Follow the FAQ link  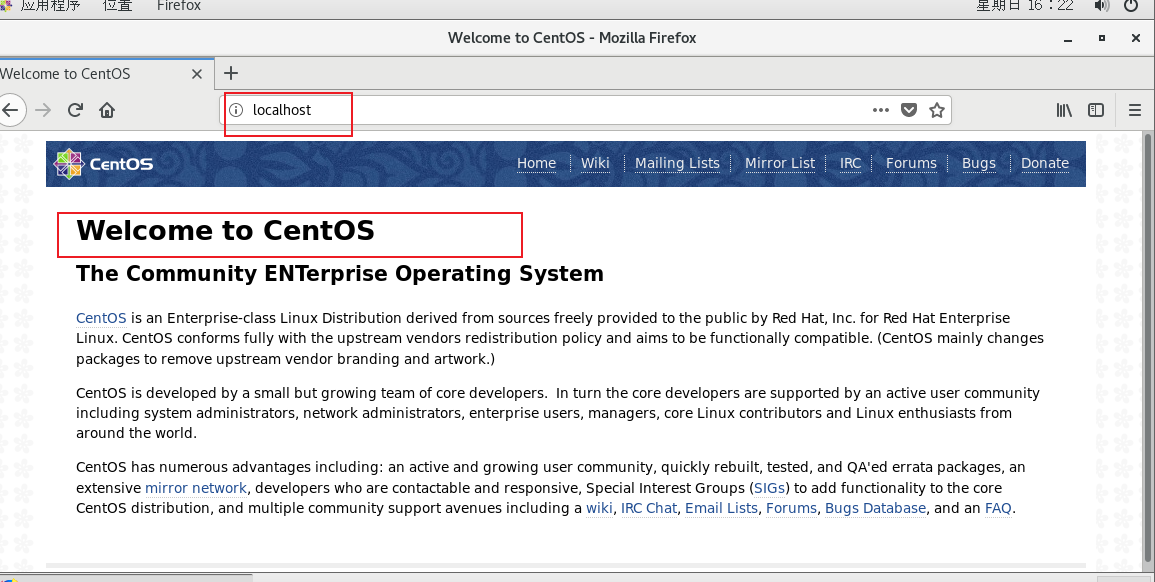(998, 508)
